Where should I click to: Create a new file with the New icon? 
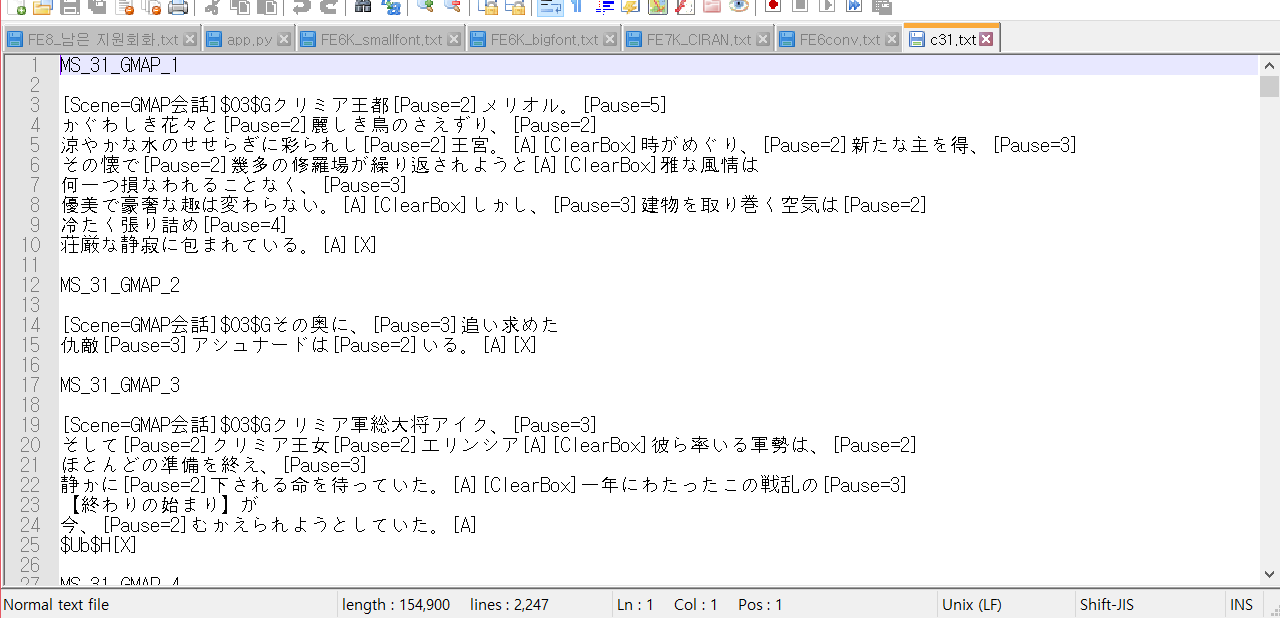tap(15, 7)
